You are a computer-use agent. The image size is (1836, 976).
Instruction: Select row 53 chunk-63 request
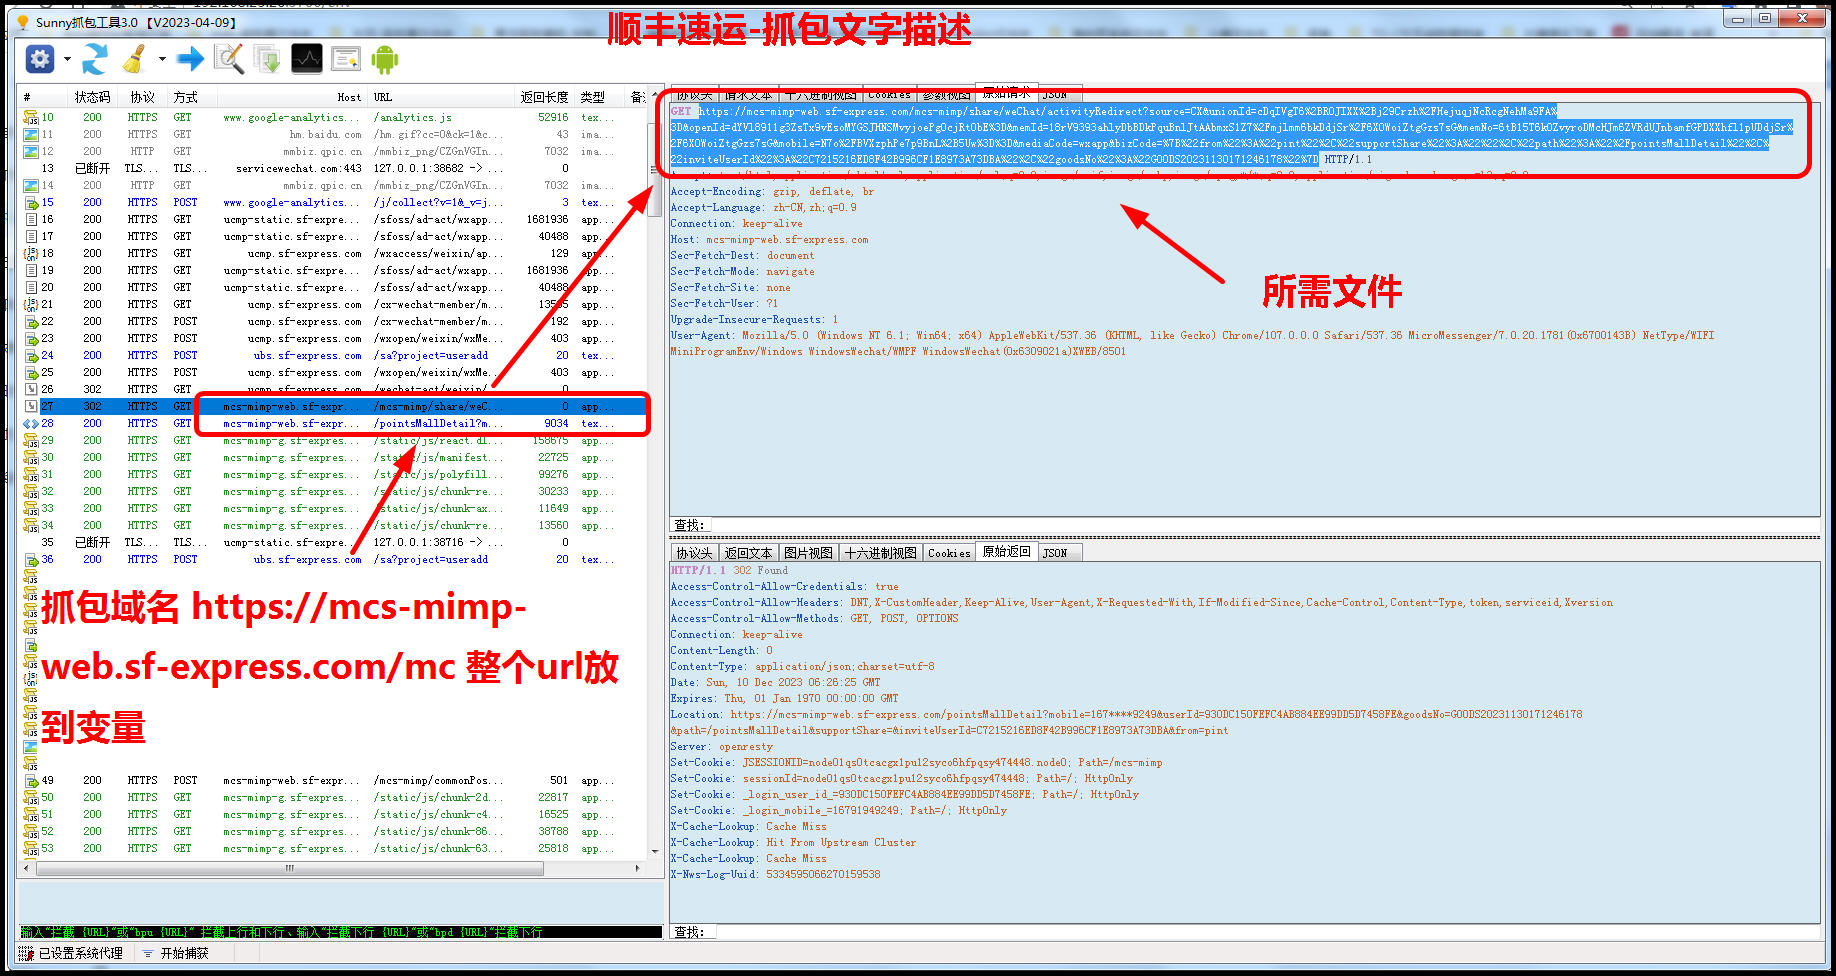point(334,848)
